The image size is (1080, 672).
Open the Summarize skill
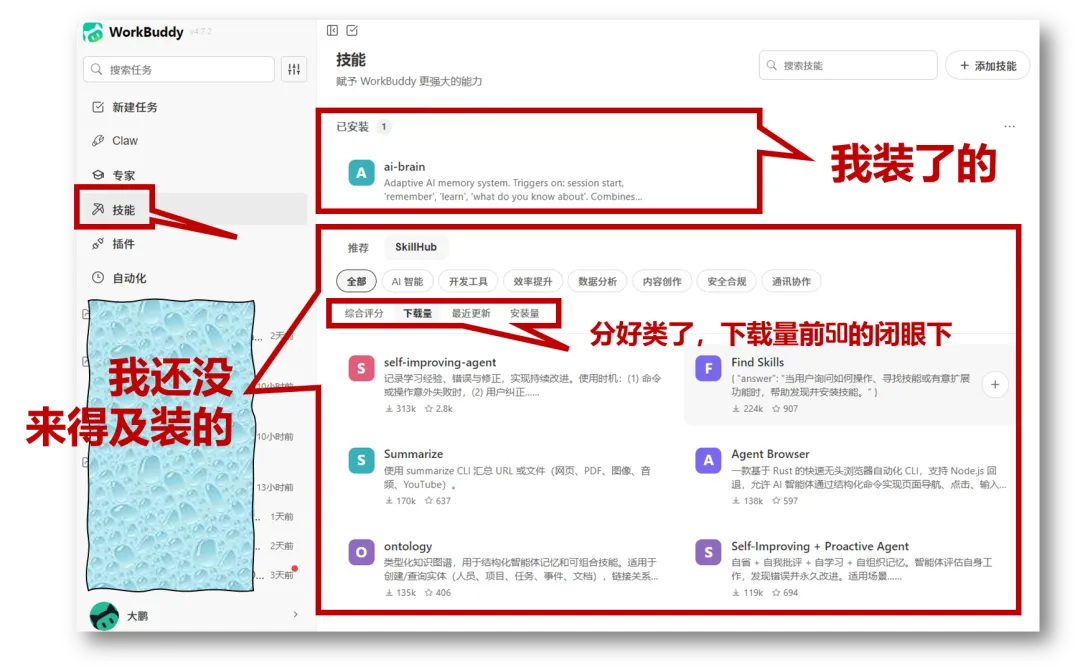[506, 476]
